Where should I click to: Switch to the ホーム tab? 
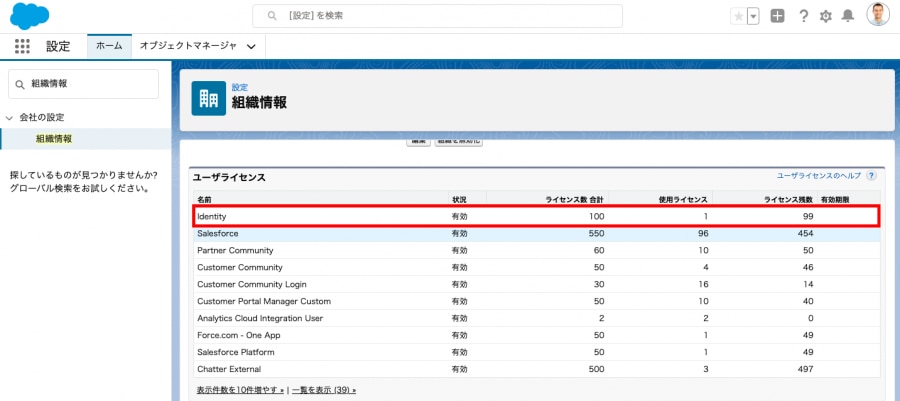109,46
